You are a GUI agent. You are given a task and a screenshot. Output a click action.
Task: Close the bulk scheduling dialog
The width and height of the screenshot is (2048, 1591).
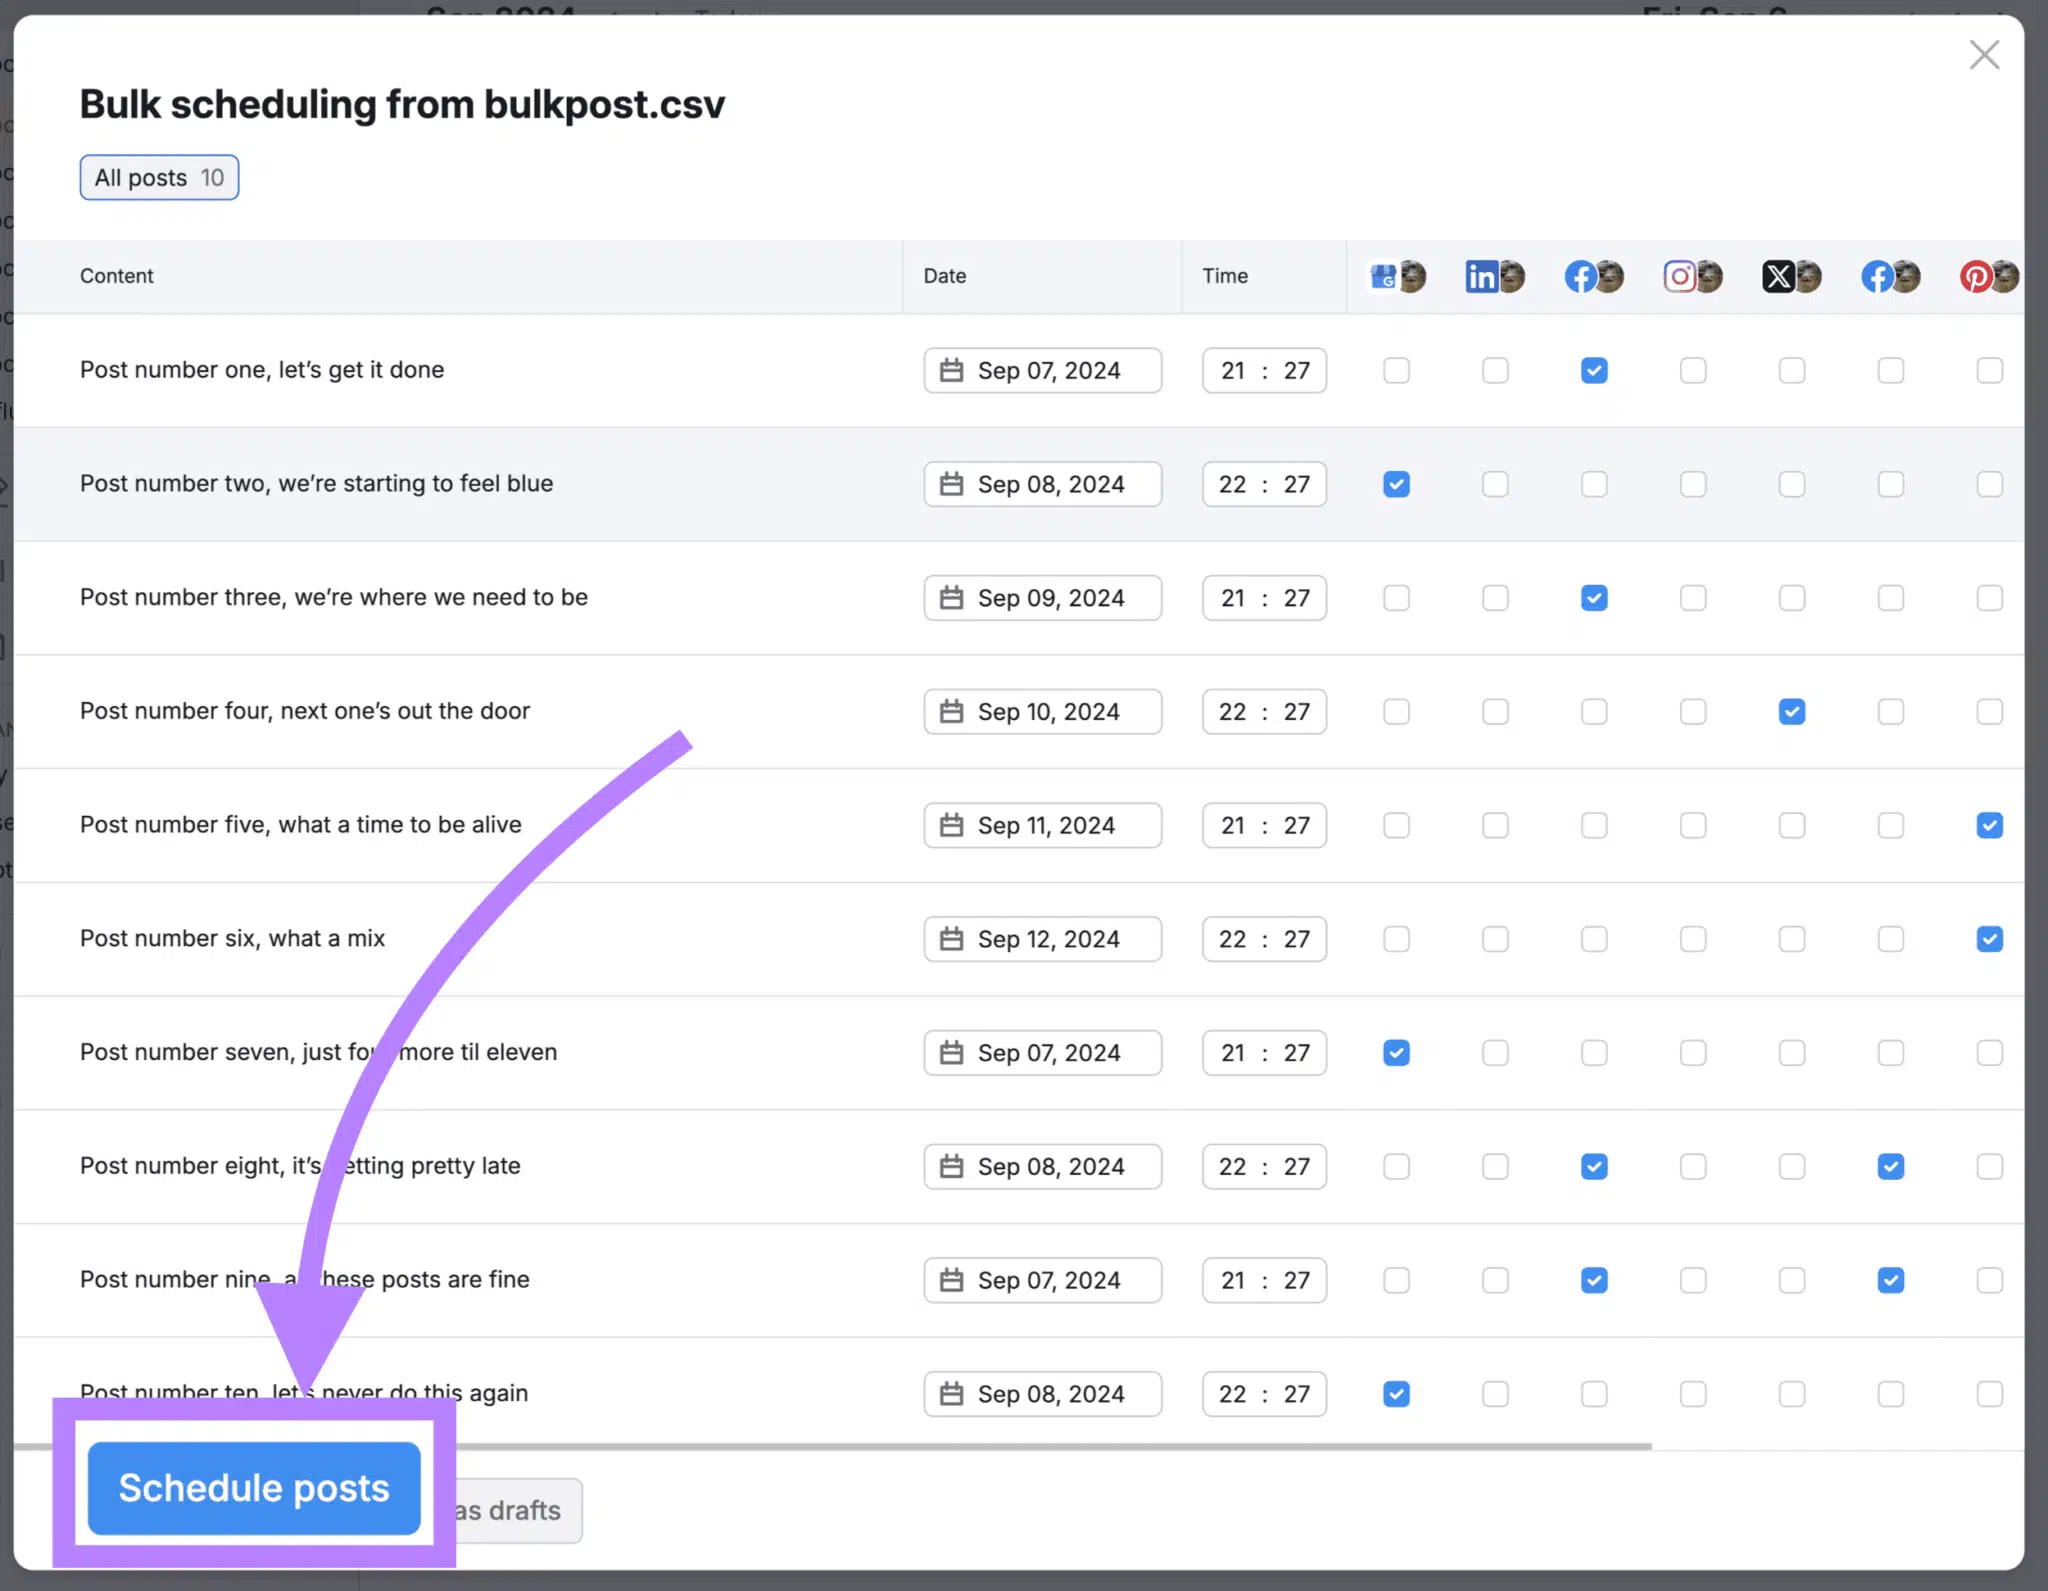click(1984, 54)
